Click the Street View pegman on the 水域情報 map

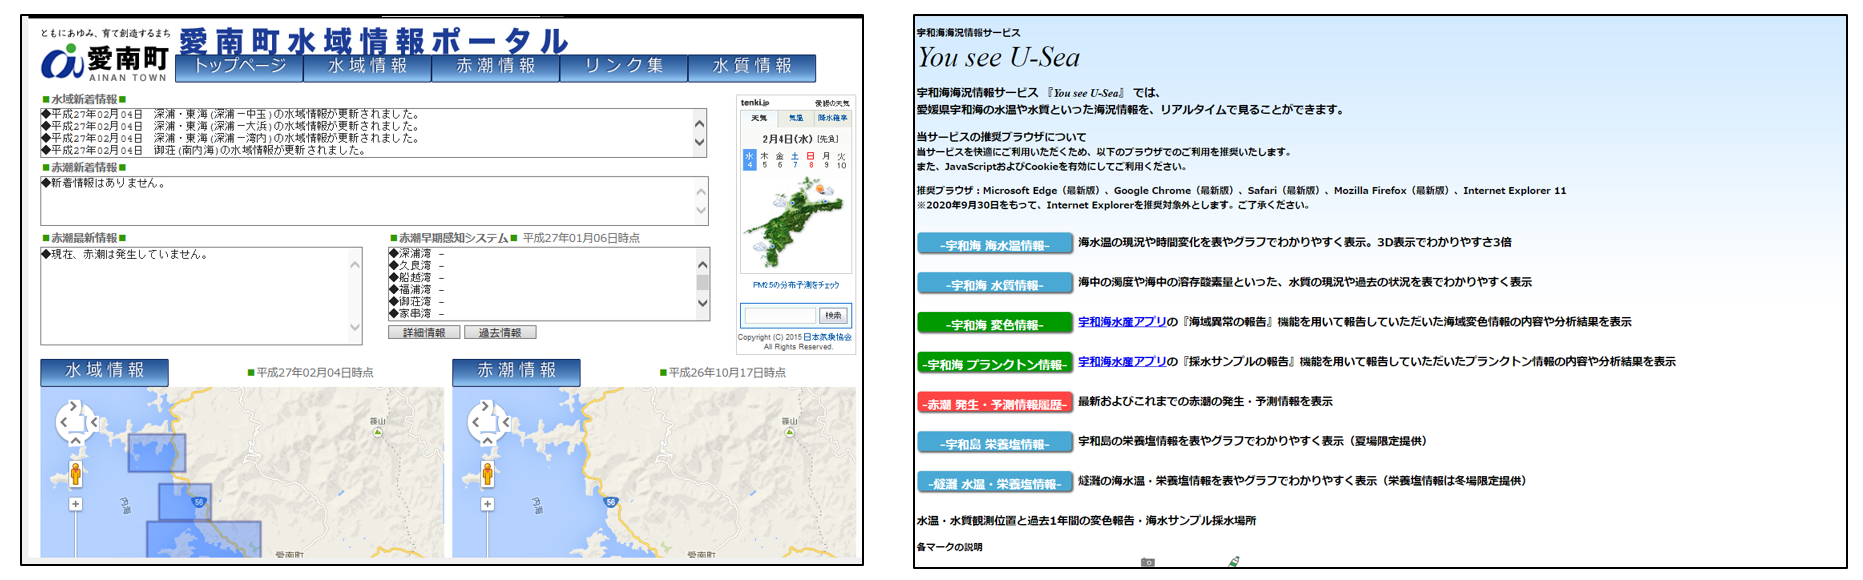(75, 472)
